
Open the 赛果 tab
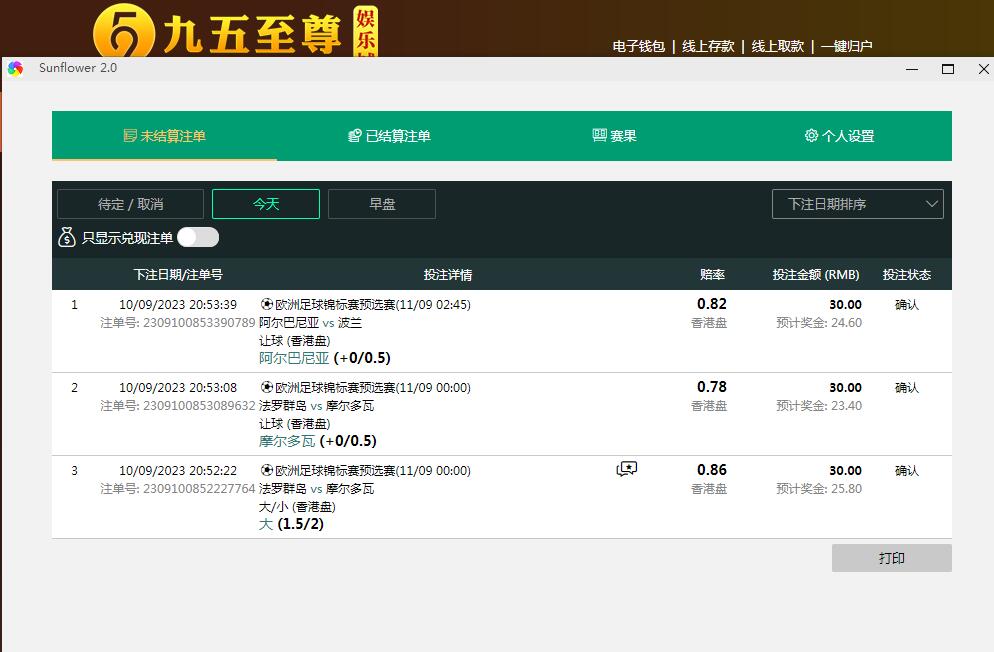coord(623,136)
